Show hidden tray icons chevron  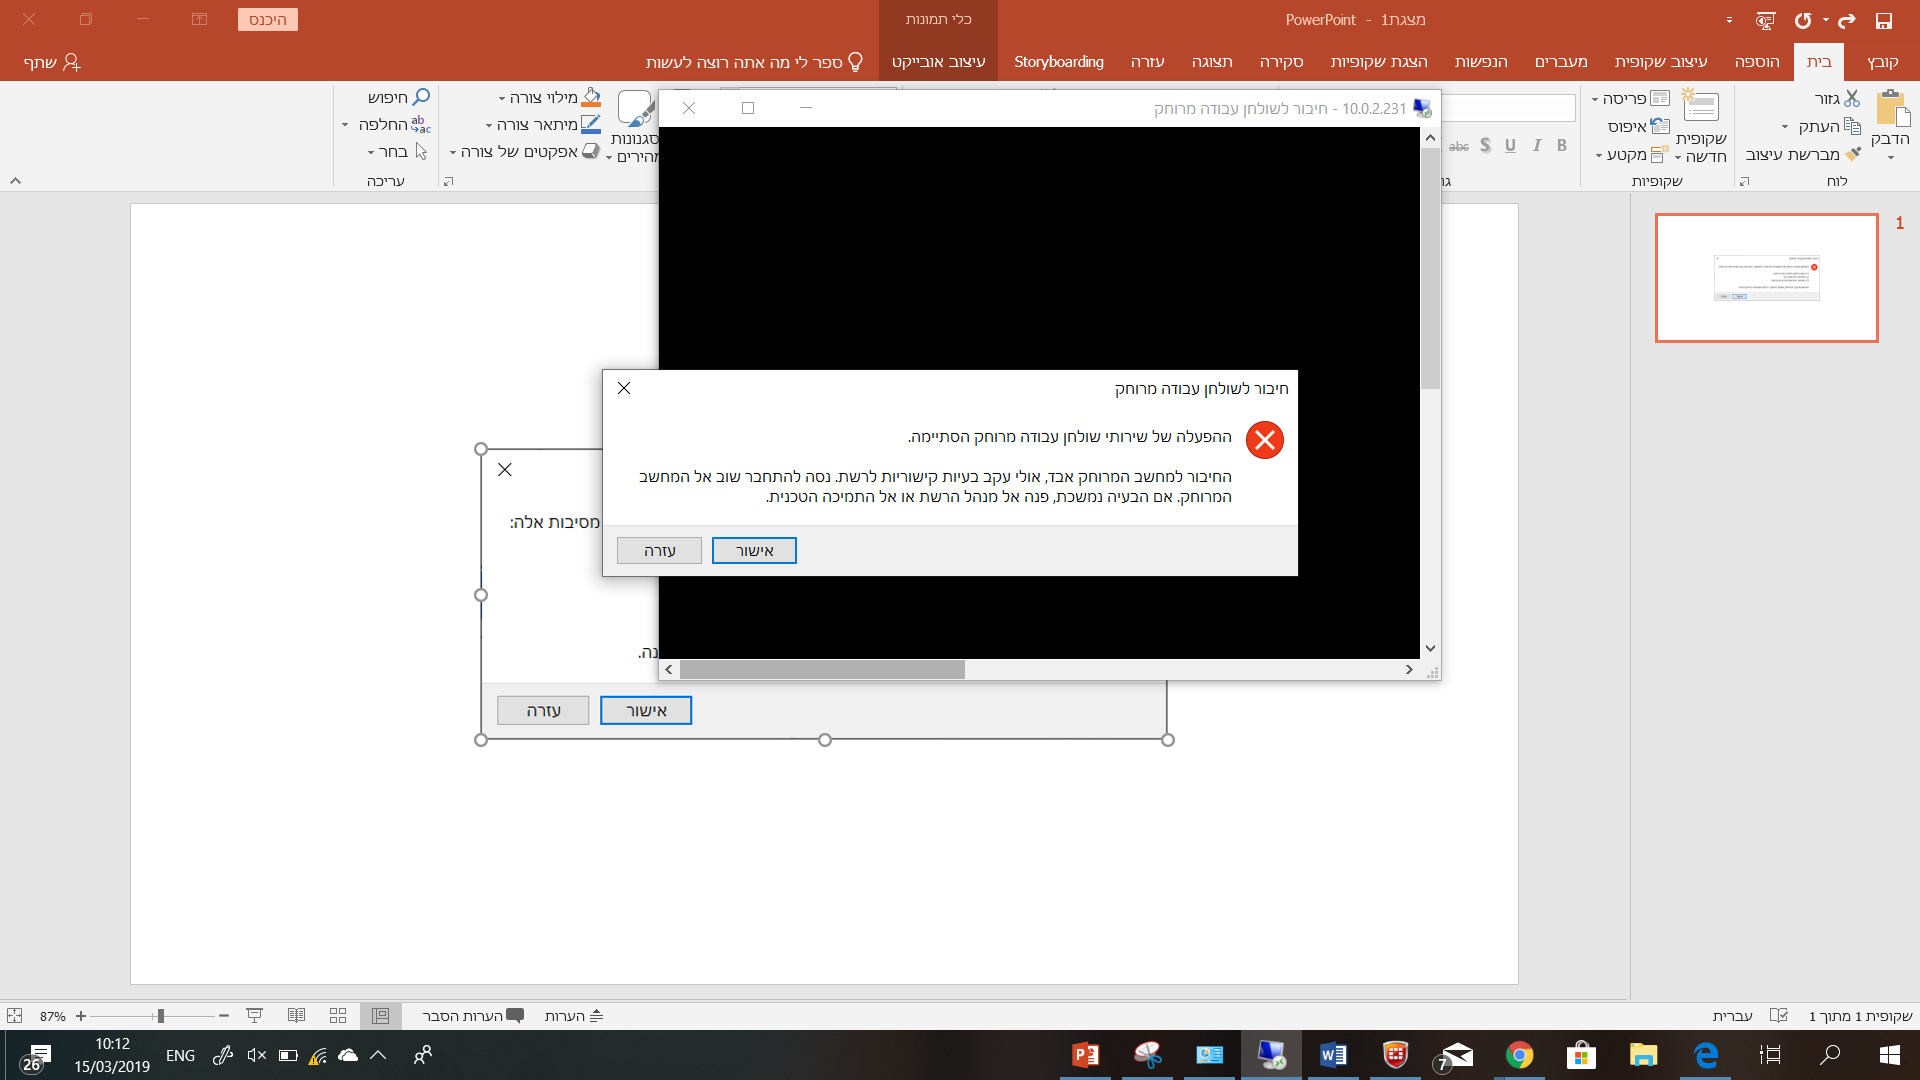point(378,1055)
